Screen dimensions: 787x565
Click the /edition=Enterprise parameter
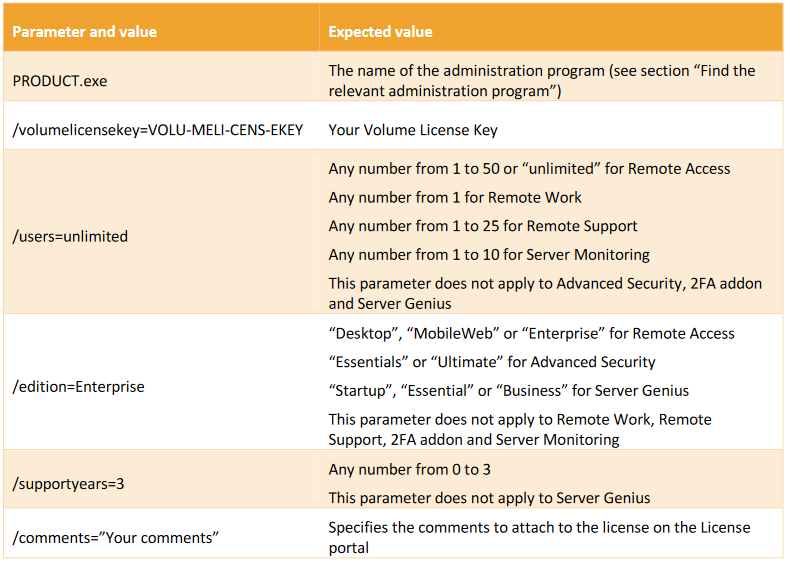[x=78, y=387]
